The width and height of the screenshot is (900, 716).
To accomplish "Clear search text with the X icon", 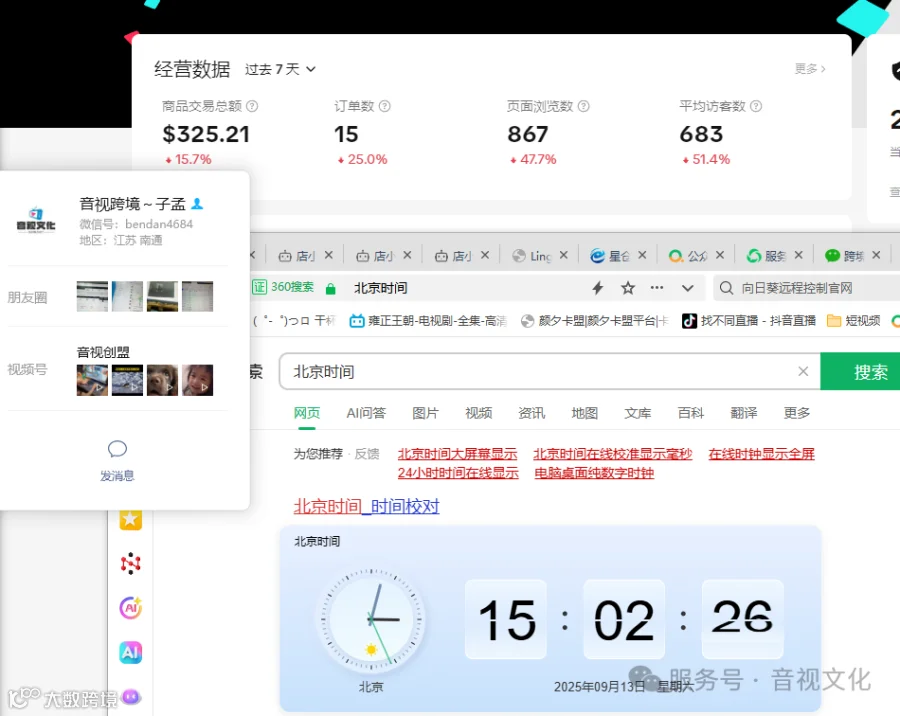I will click(x=804, y=371).
